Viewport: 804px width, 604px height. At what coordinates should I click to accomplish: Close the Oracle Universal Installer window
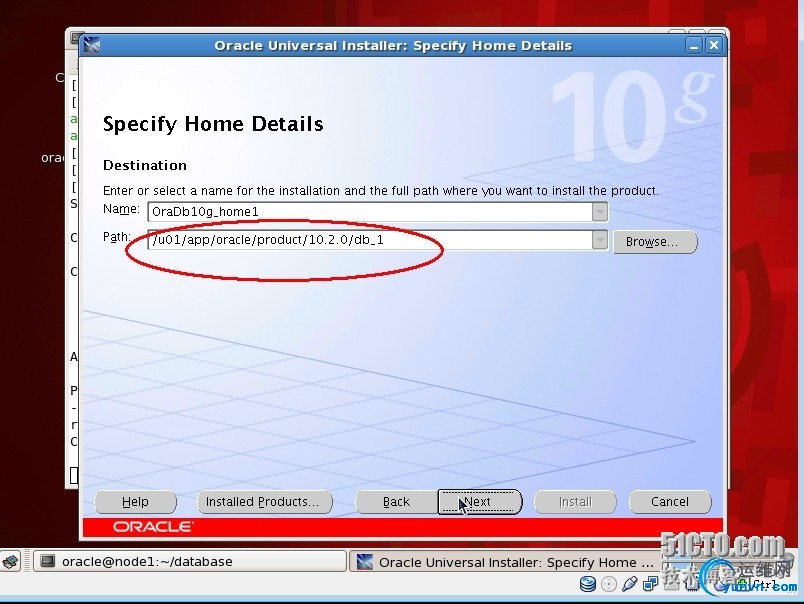tap(714, 46)
